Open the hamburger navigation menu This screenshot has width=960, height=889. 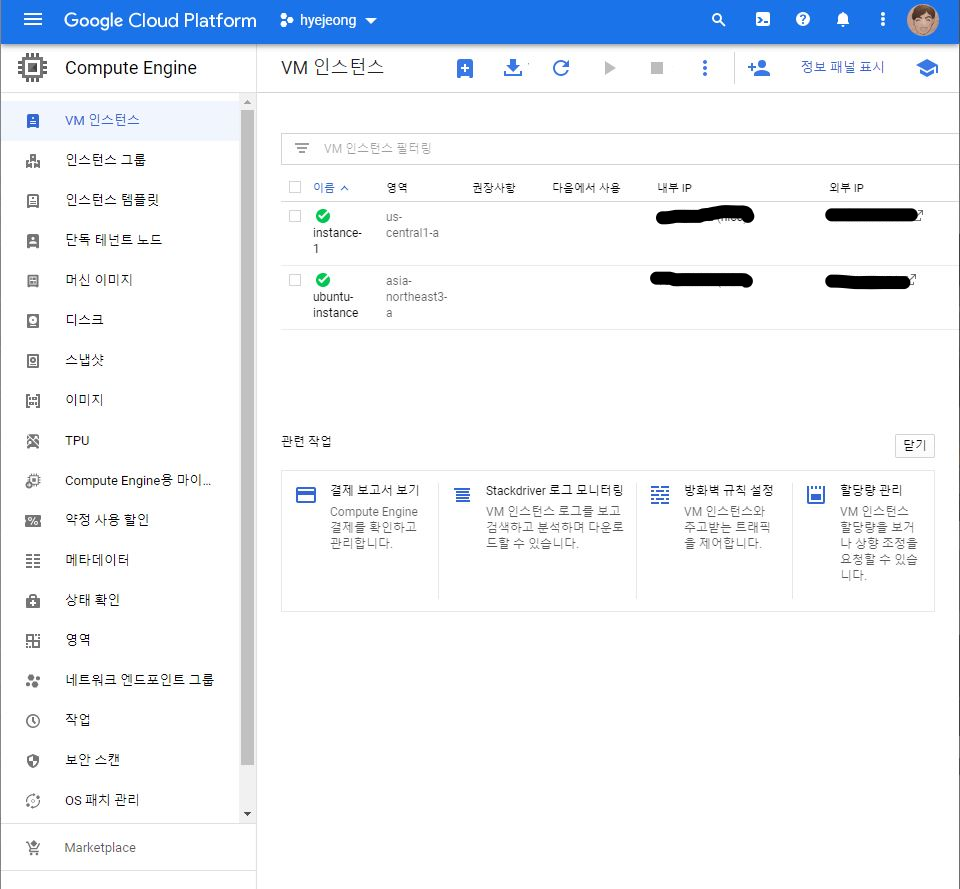coord(32,20)
